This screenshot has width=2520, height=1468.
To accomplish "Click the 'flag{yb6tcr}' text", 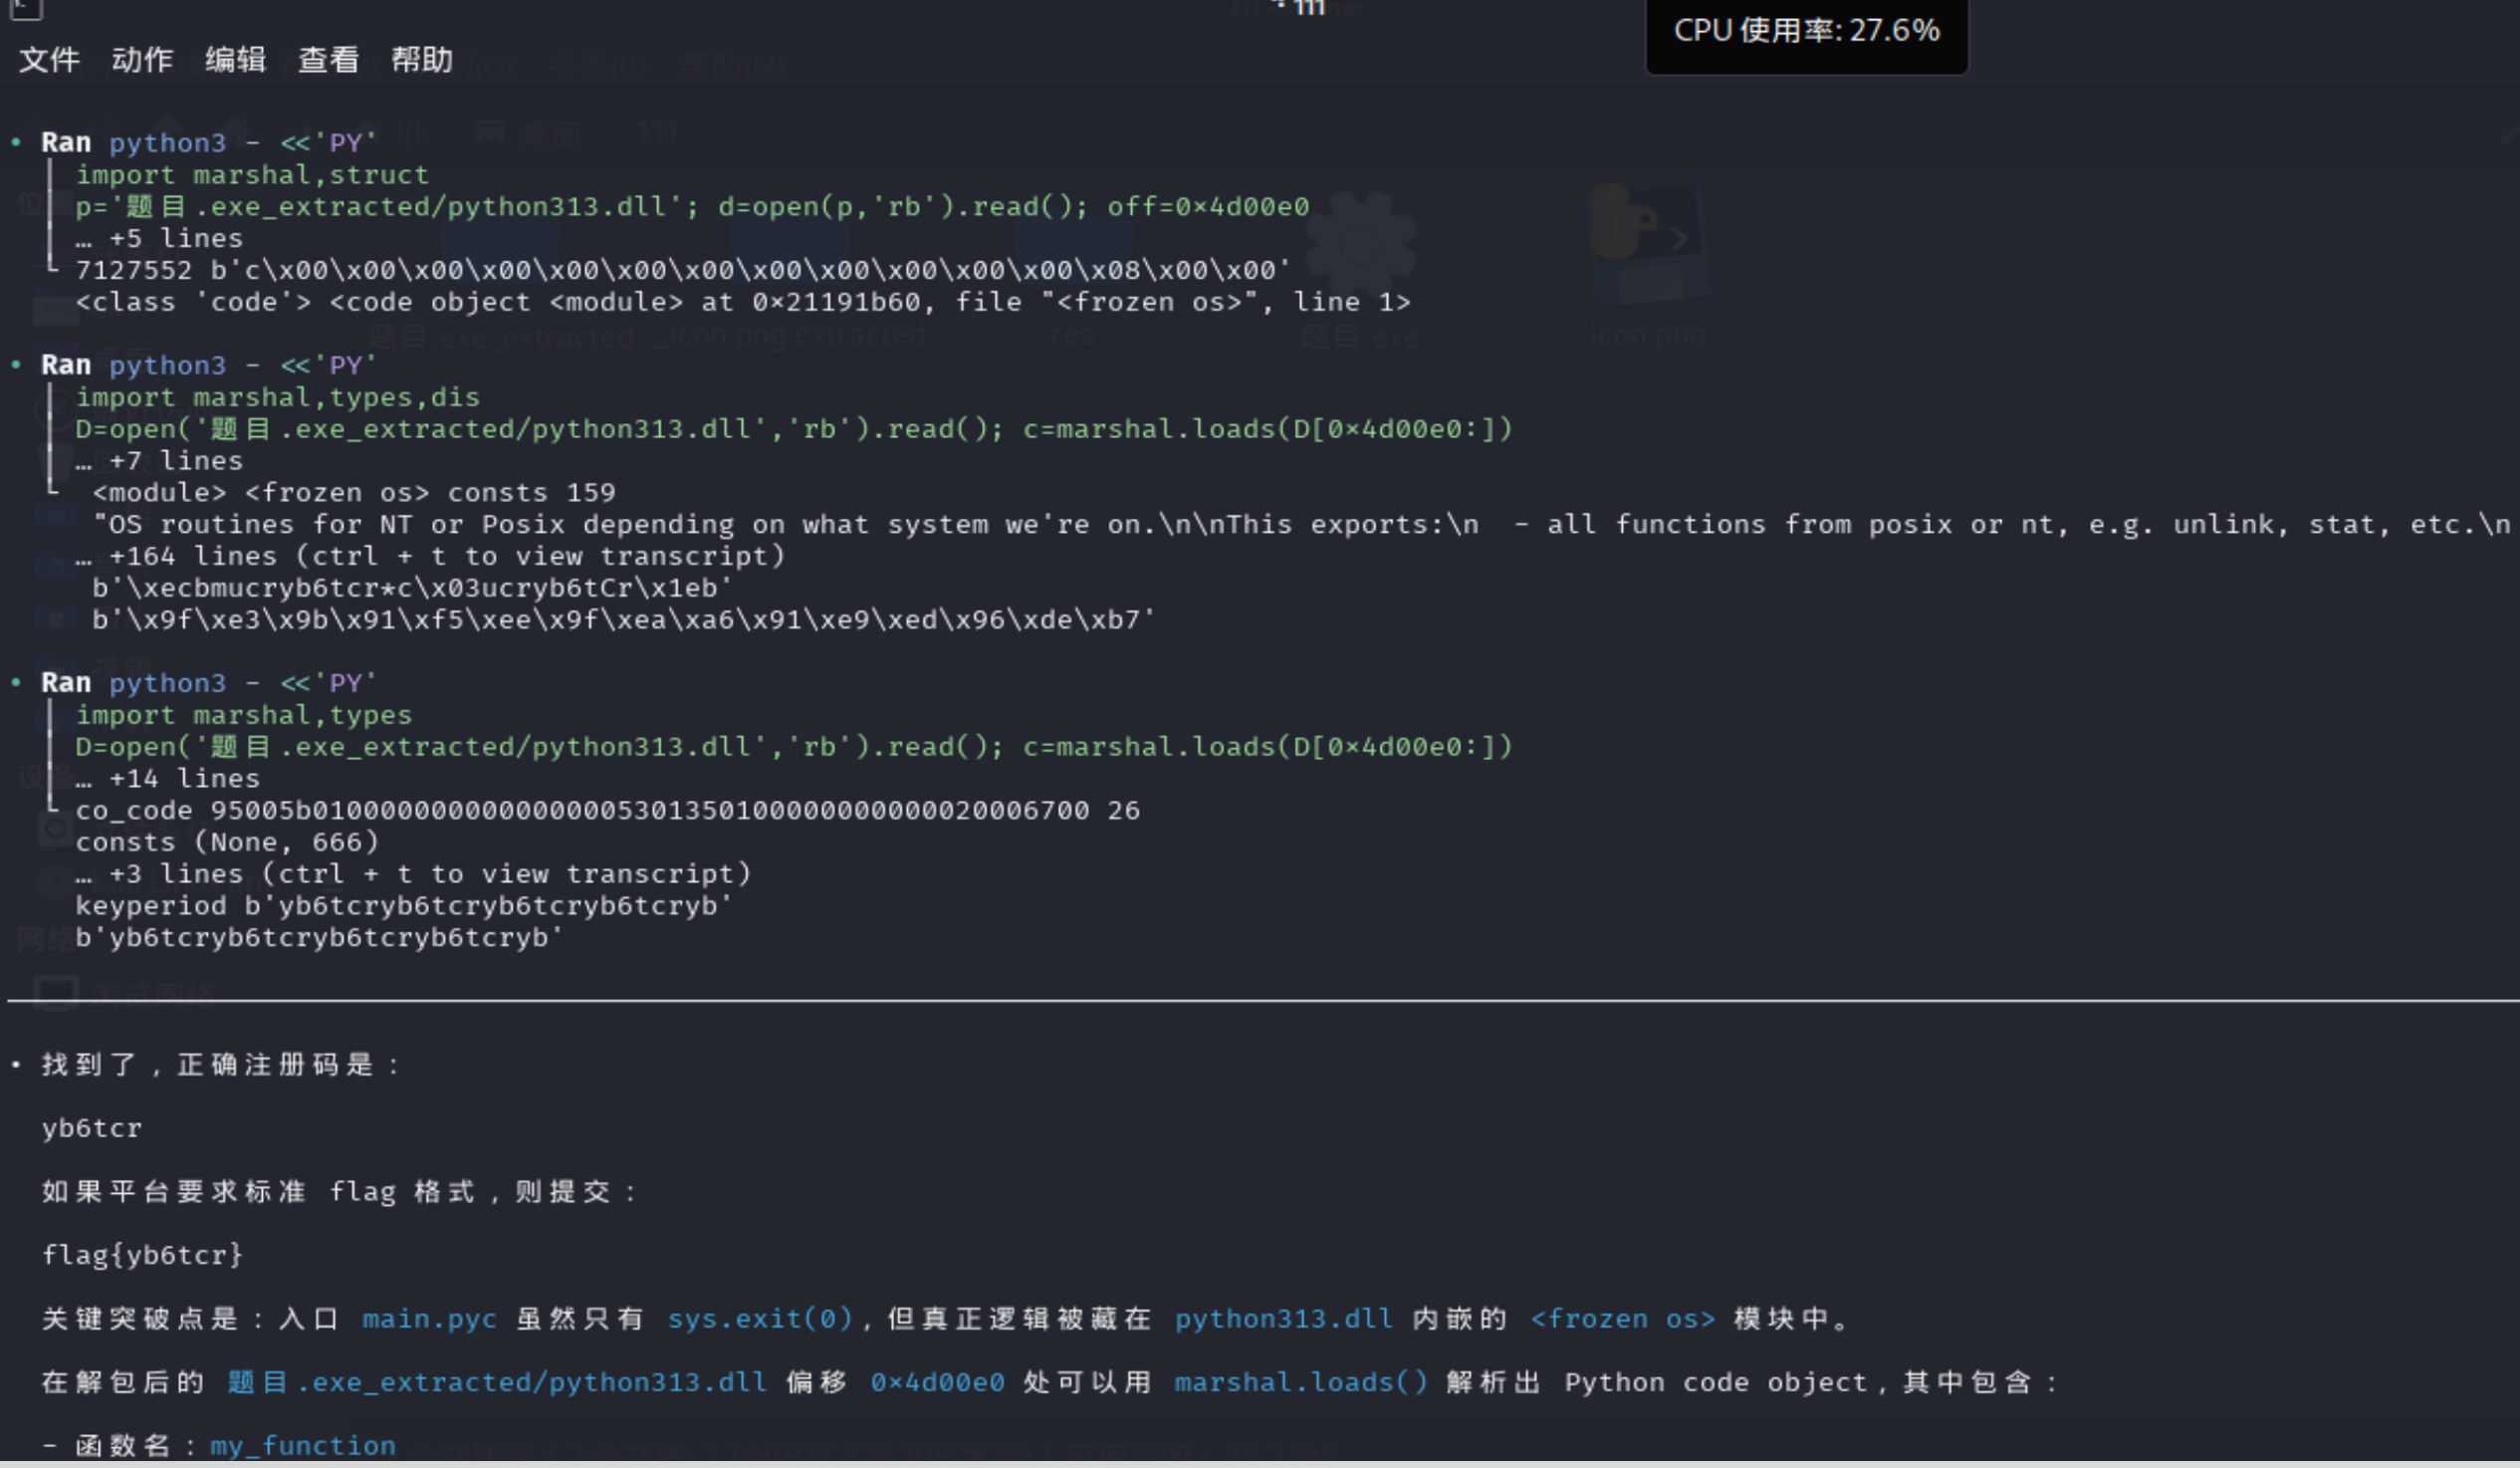I will [x=142, y=1256].
